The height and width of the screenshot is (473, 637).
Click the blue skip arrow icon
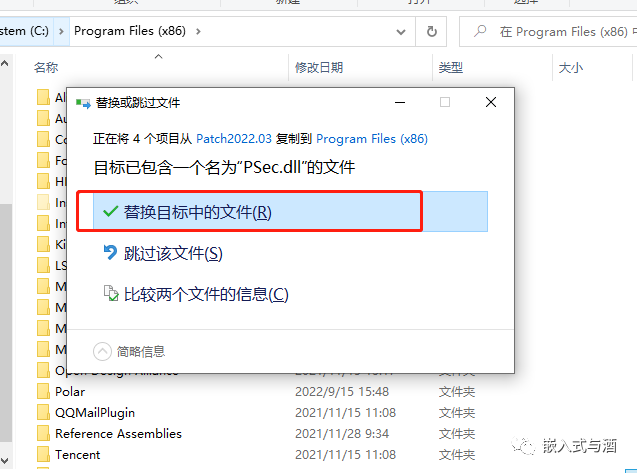tap(110, 253)
